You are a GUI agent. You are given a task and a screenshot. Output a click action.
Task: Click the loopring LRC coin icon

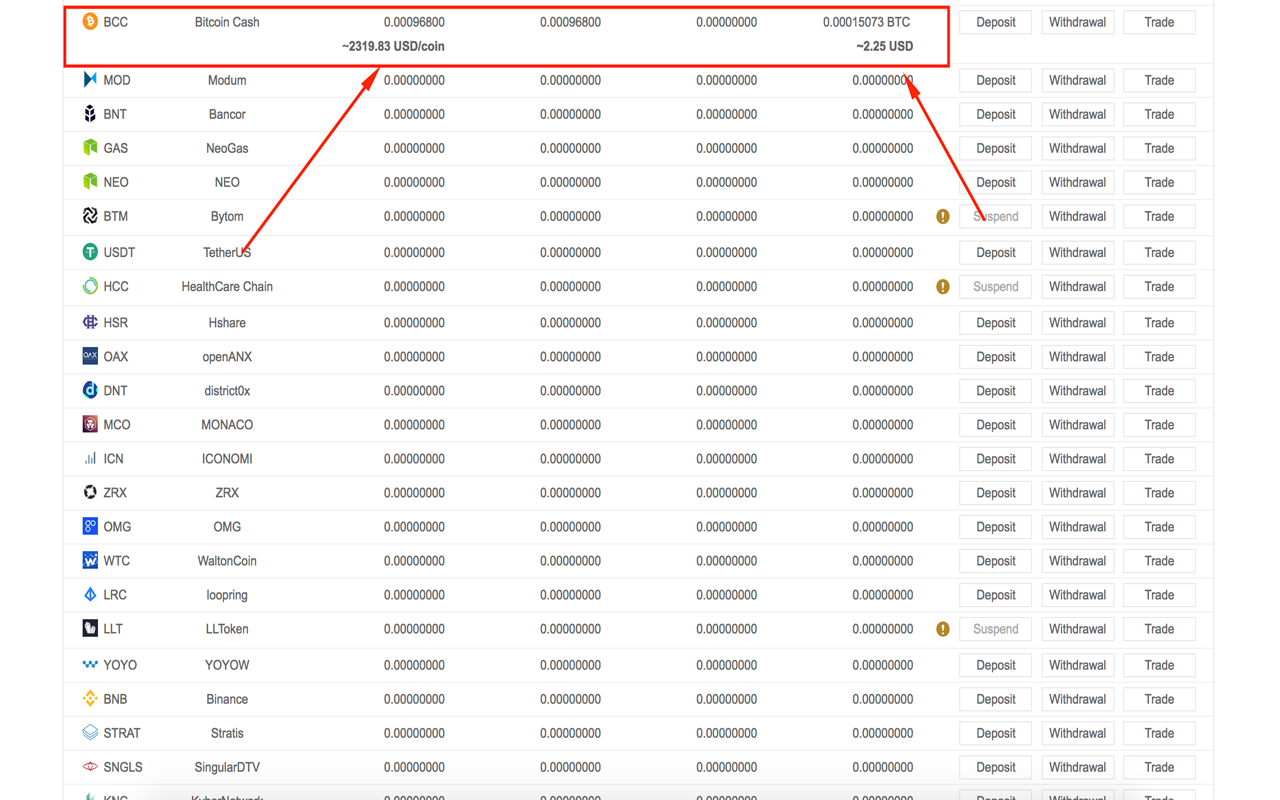90,594
